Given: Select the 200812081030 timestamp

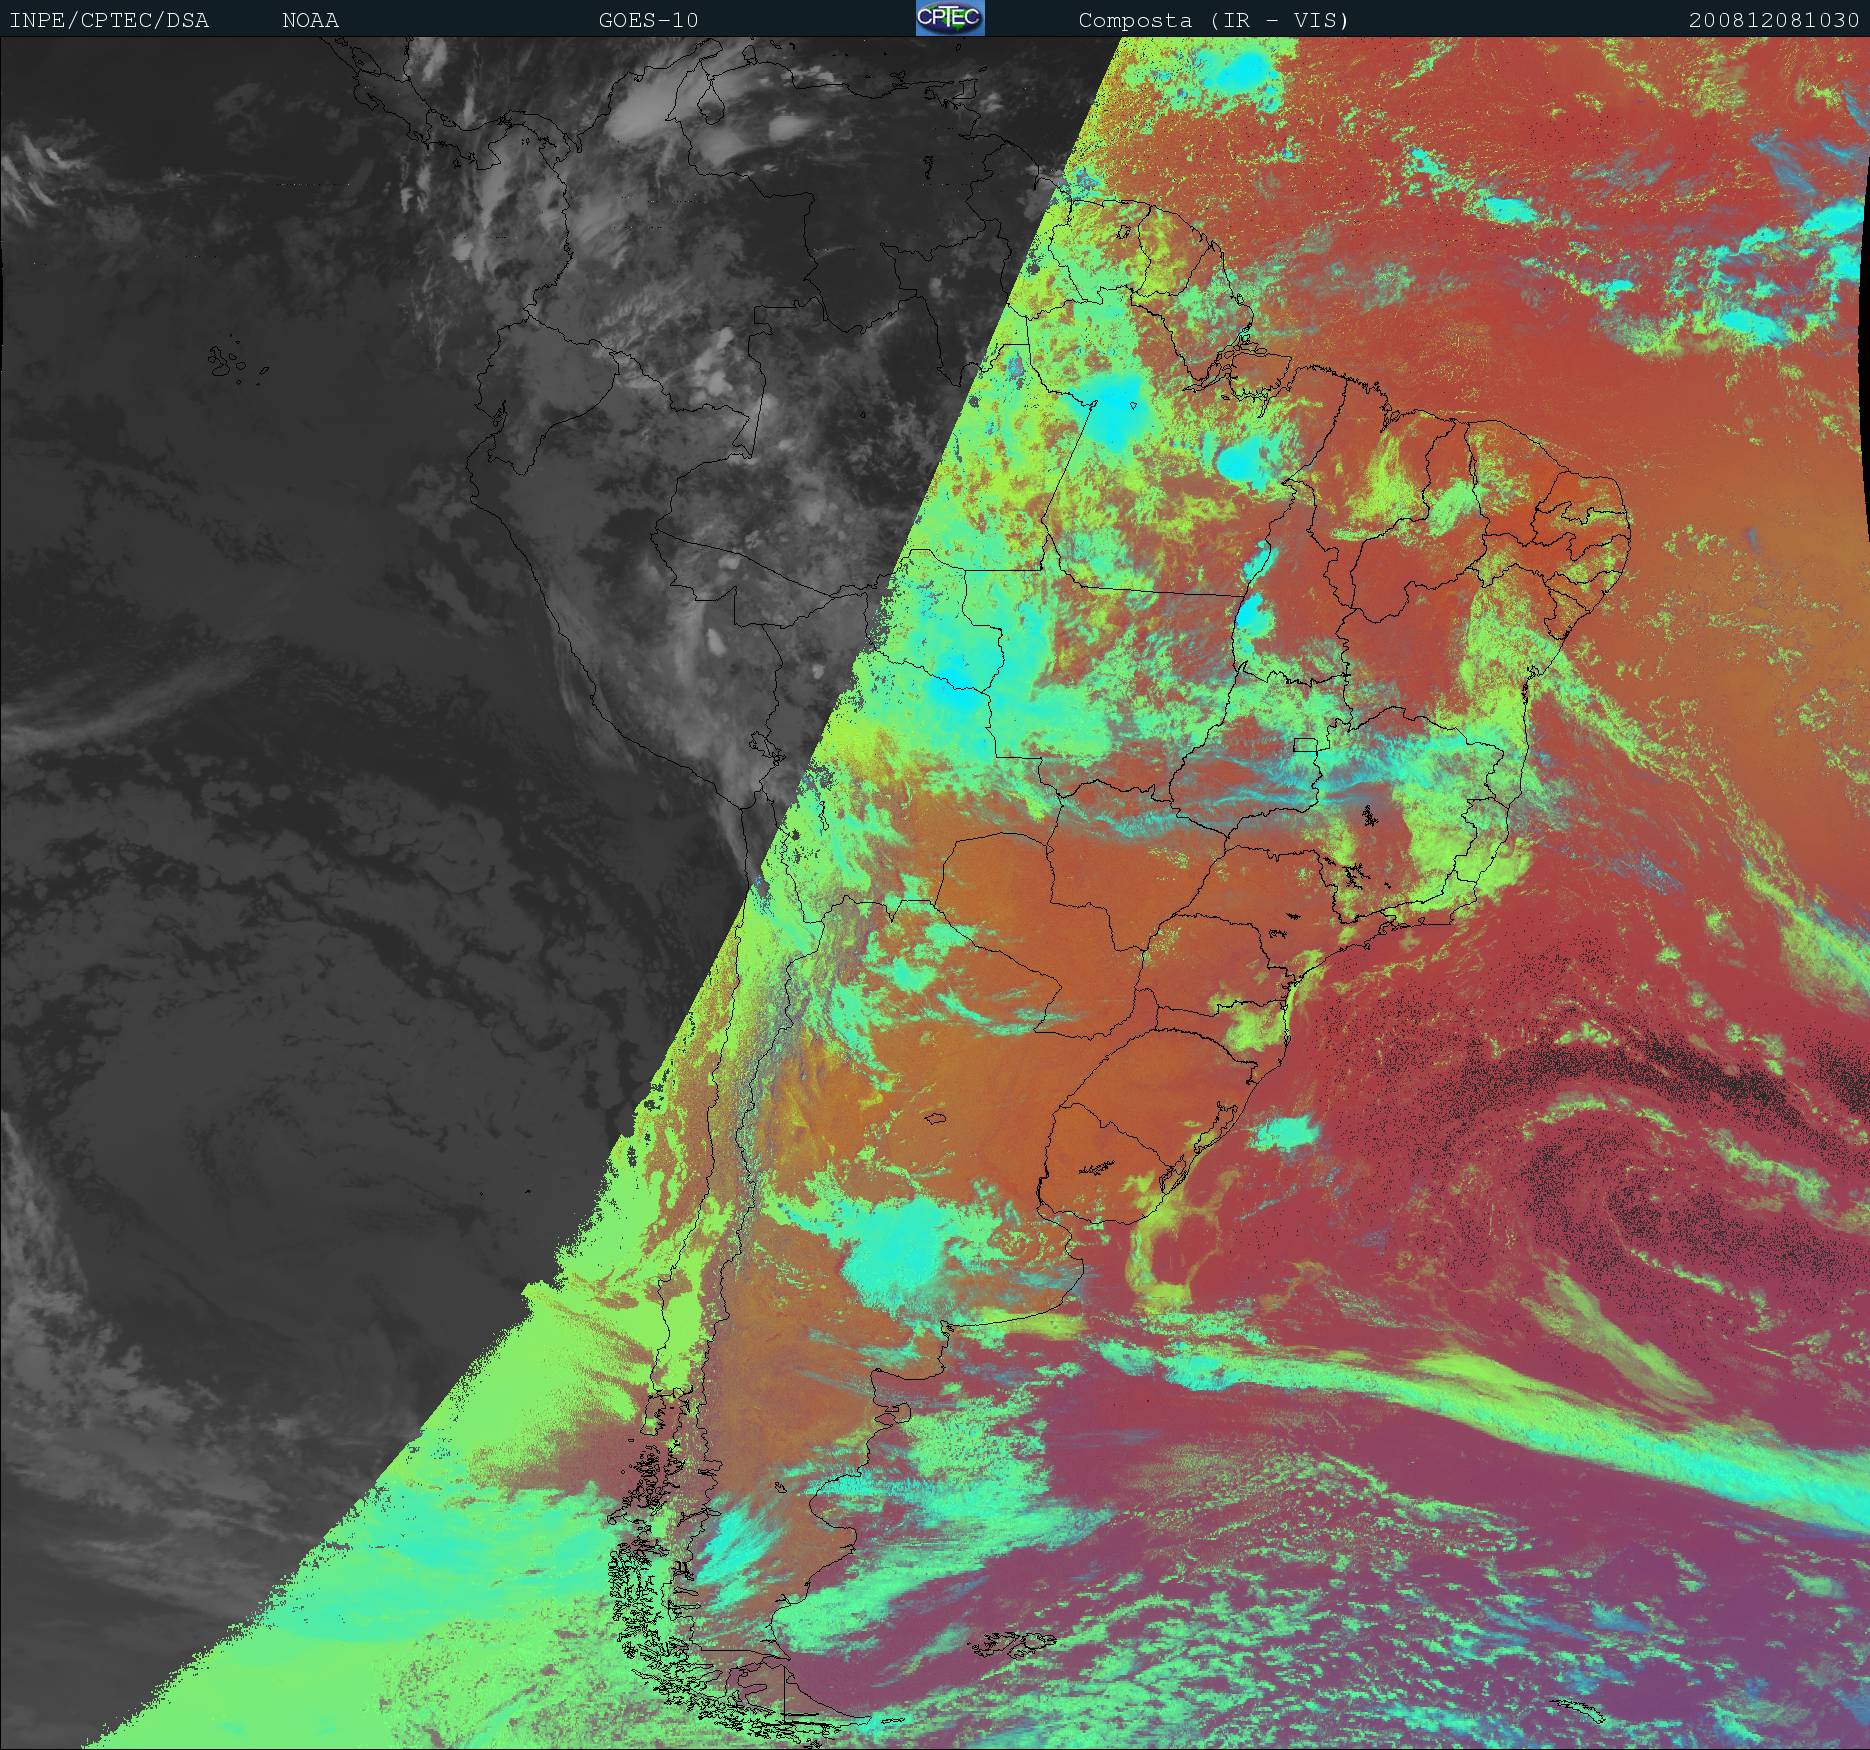Looking at the screenshot, I should tap(1775, 20).
